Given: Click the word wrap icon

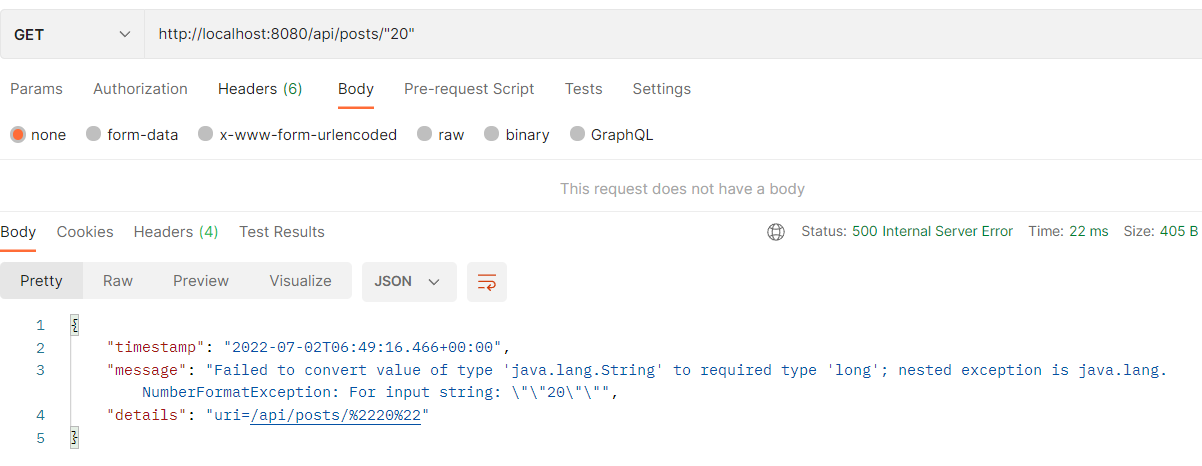Looking at the screenshot, I should [487, 282].
